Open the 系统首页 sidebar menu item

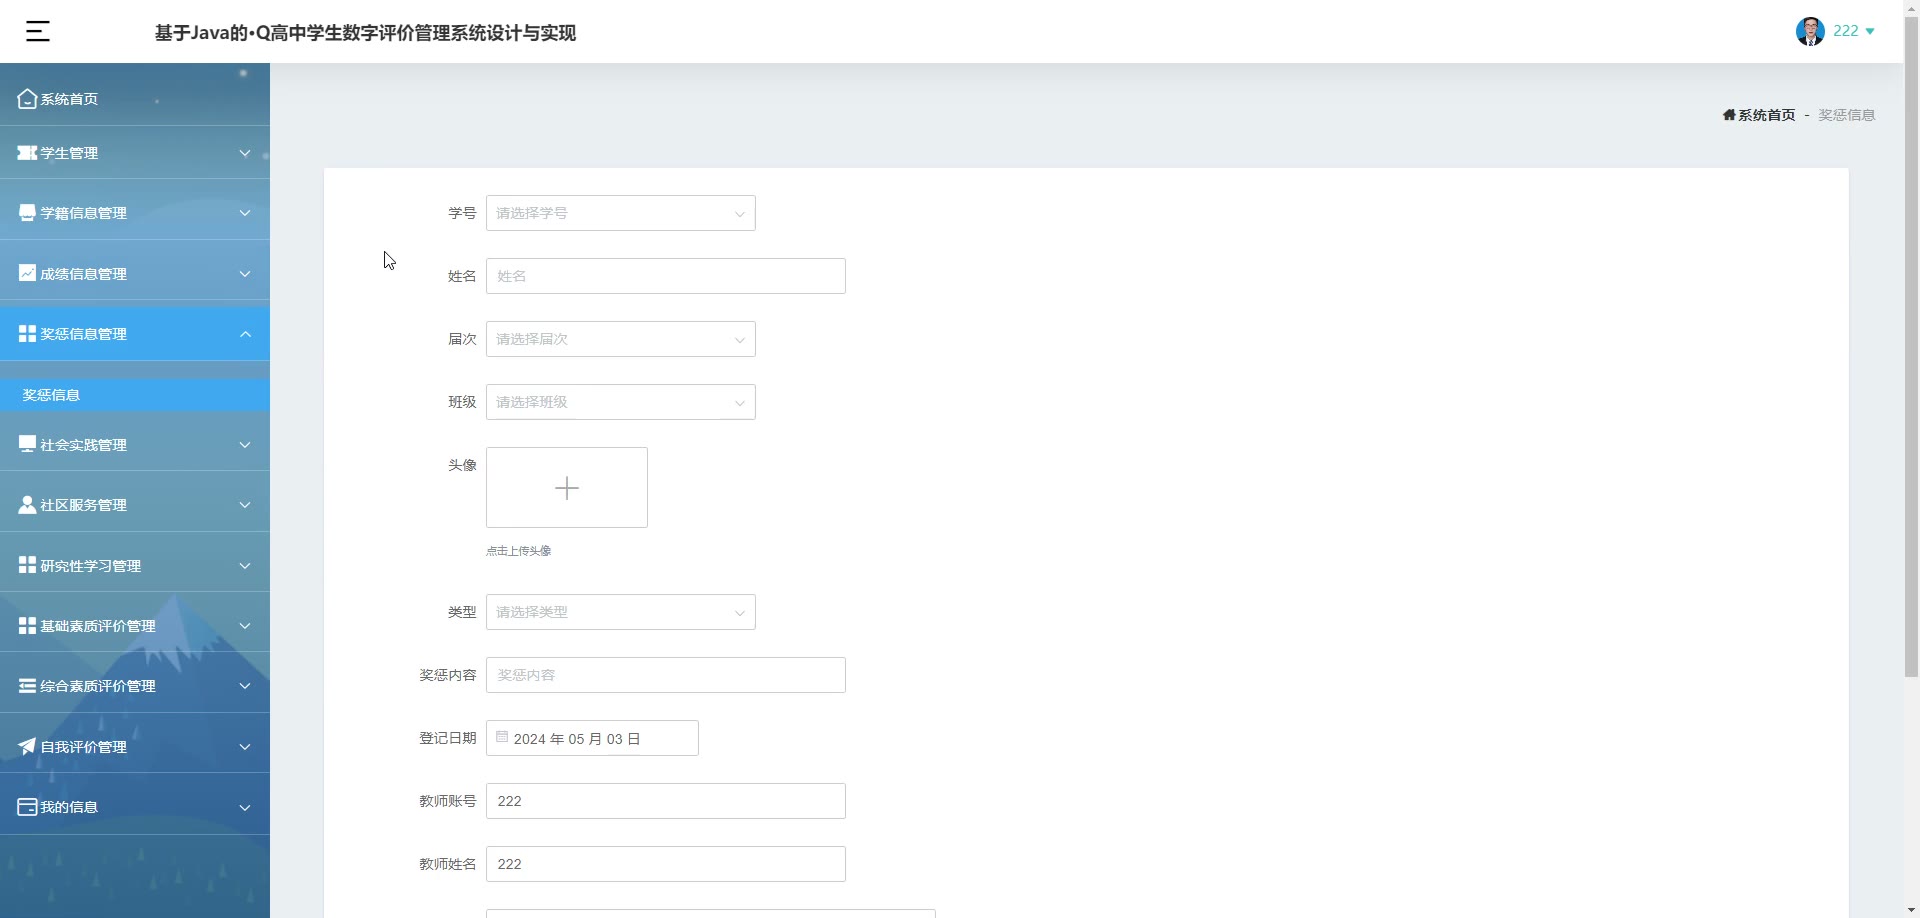point(135,99)
